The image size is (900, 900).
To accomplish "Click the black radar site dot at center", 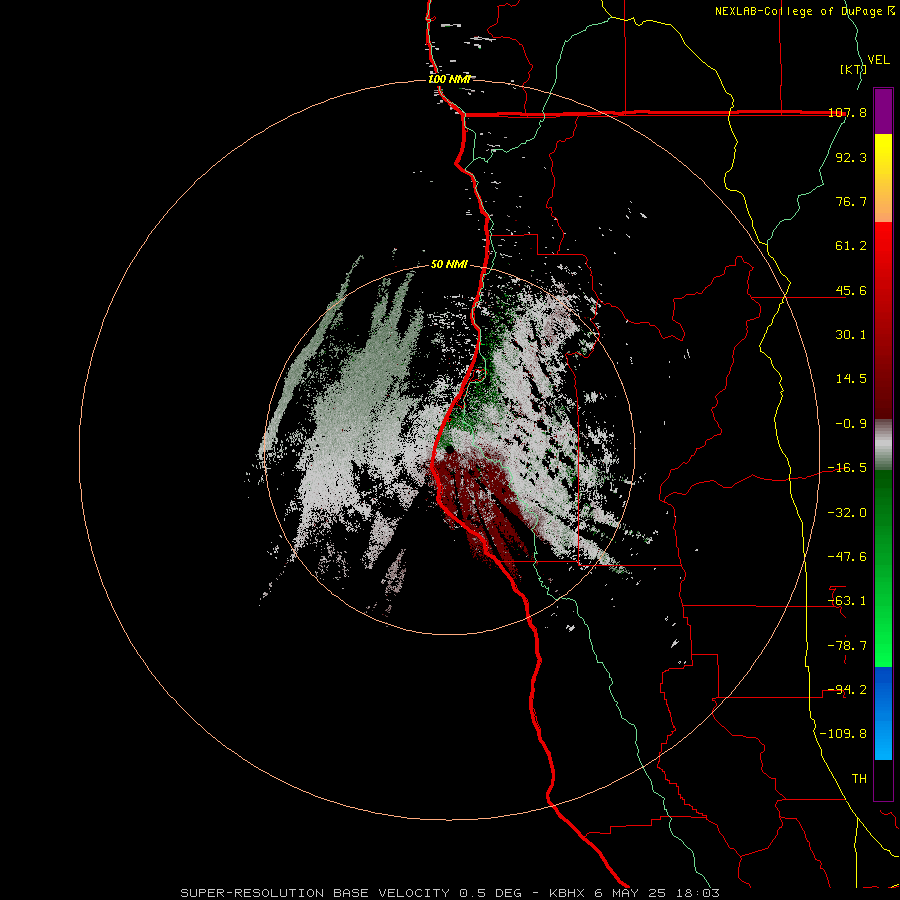I will coord(449,449).
